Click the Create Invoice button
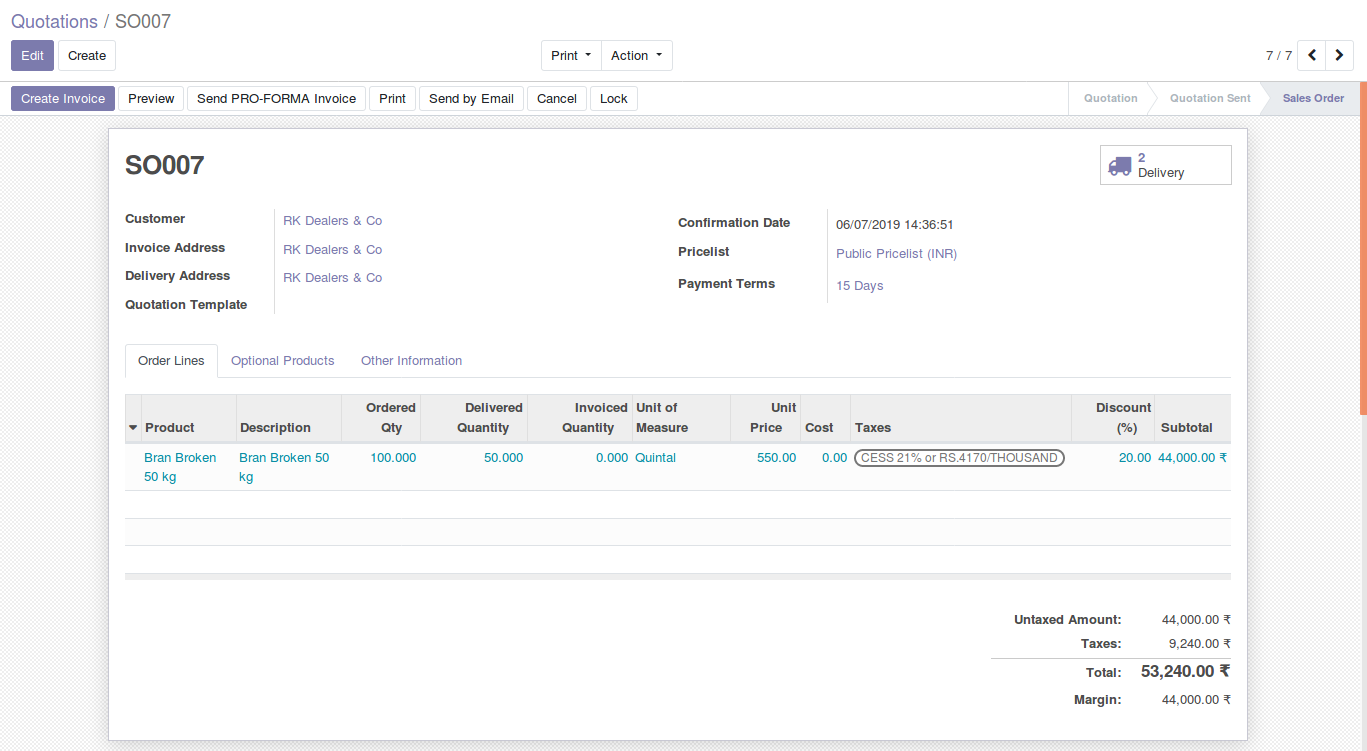 (x=63, y=99)
